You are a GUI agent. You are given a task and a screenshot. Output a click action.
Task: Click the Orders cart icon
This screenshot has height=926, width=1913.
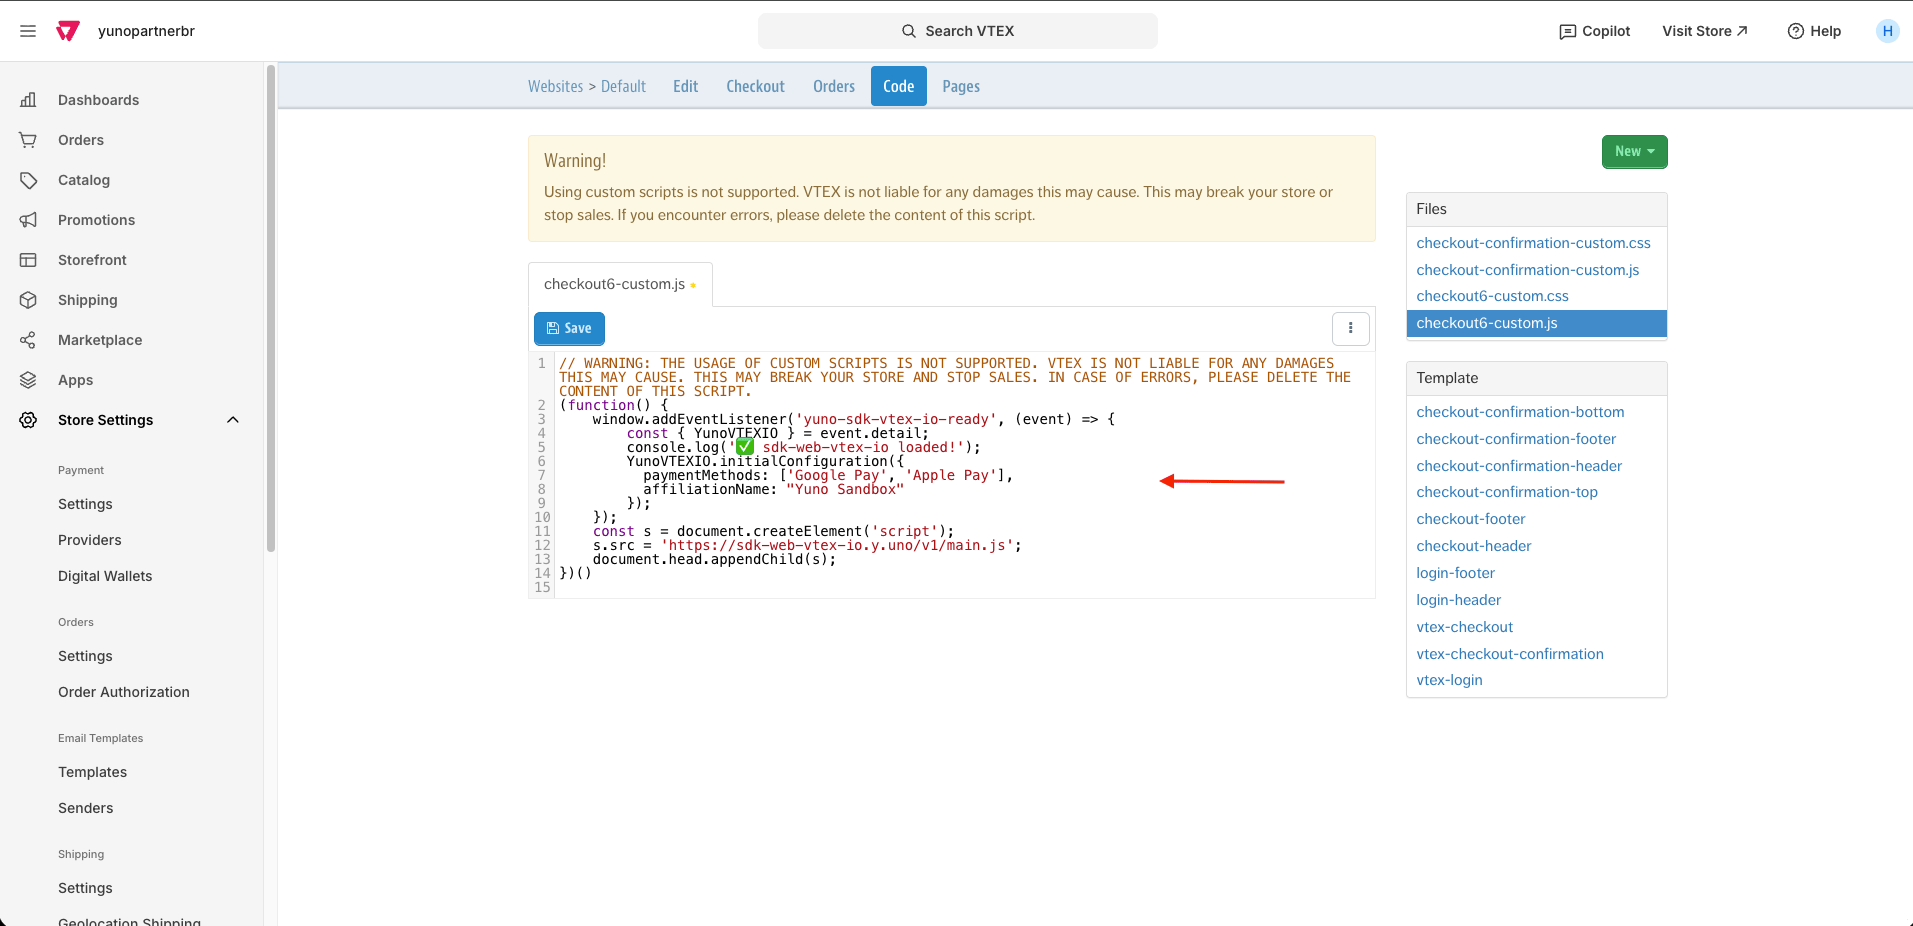coord(28,140)
